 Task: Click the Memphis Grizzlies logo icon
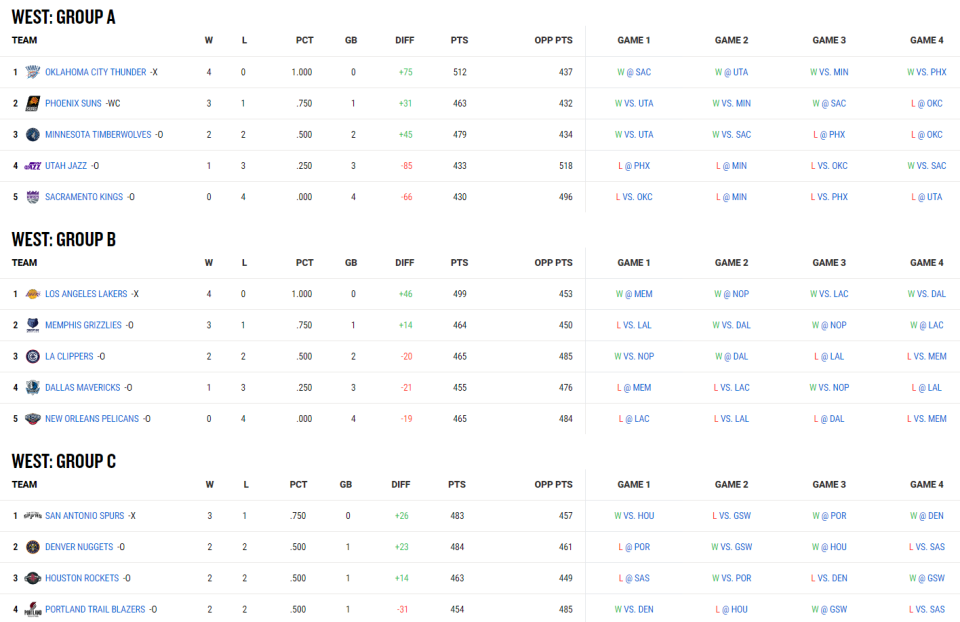tap(33, 325)
